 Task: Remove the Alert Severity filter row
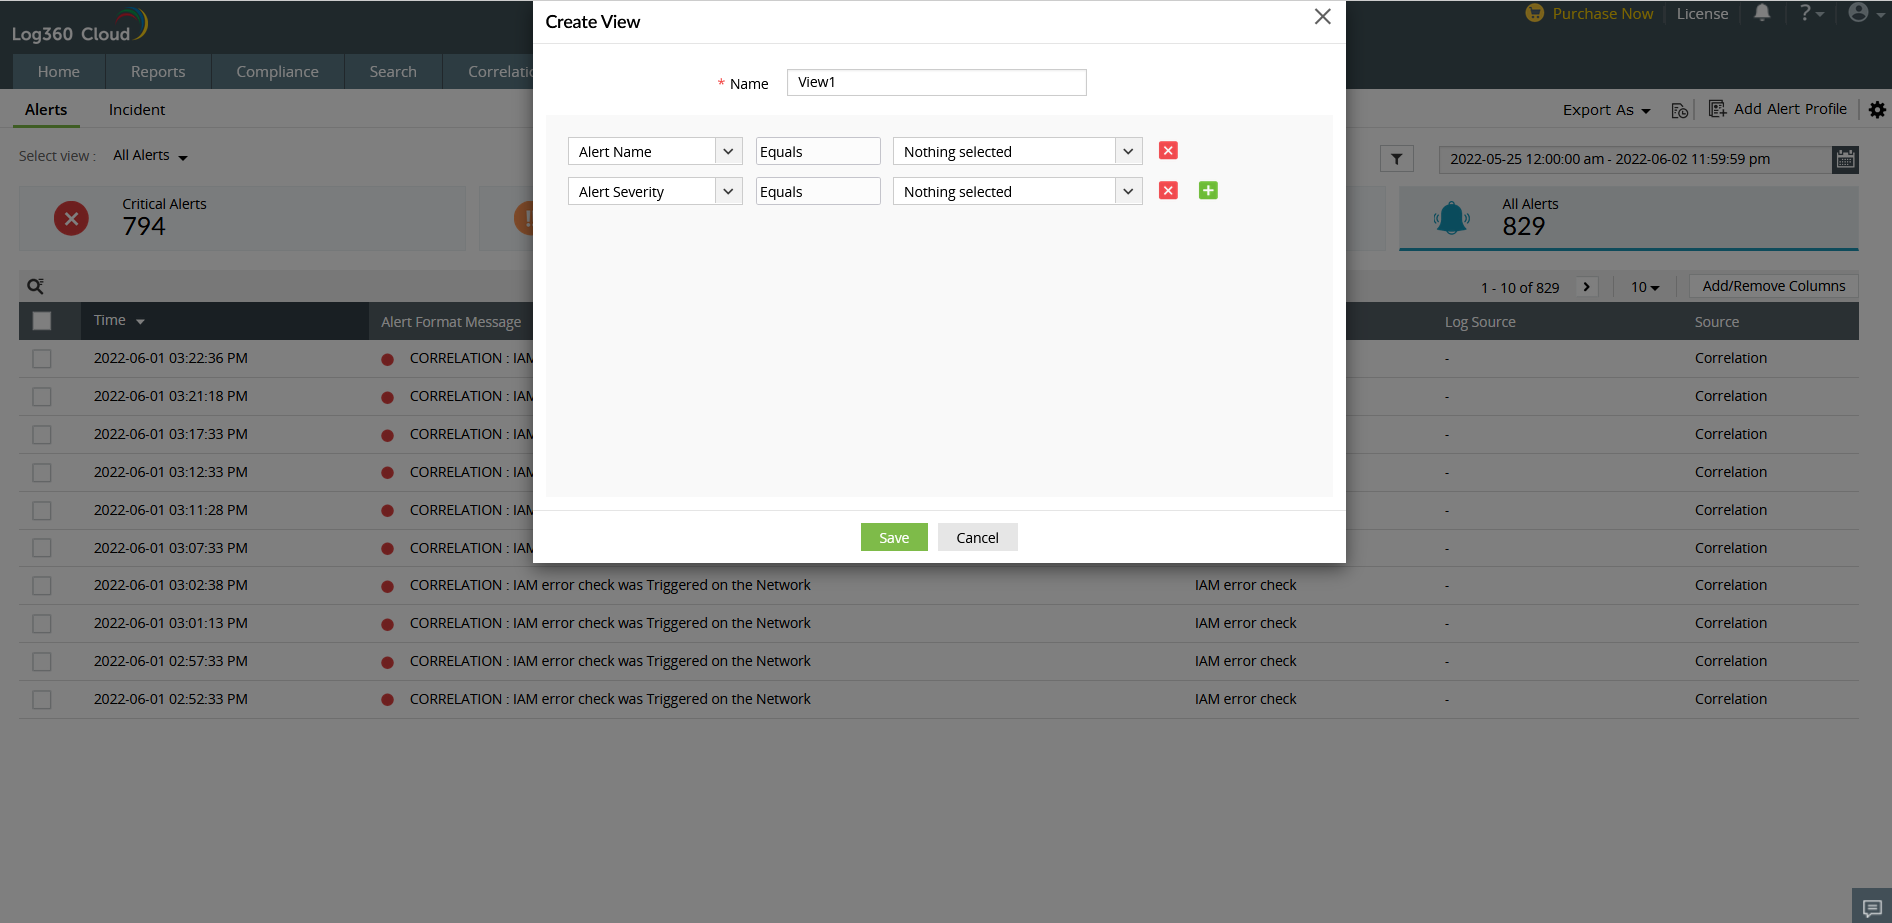tap(1168, 191)
